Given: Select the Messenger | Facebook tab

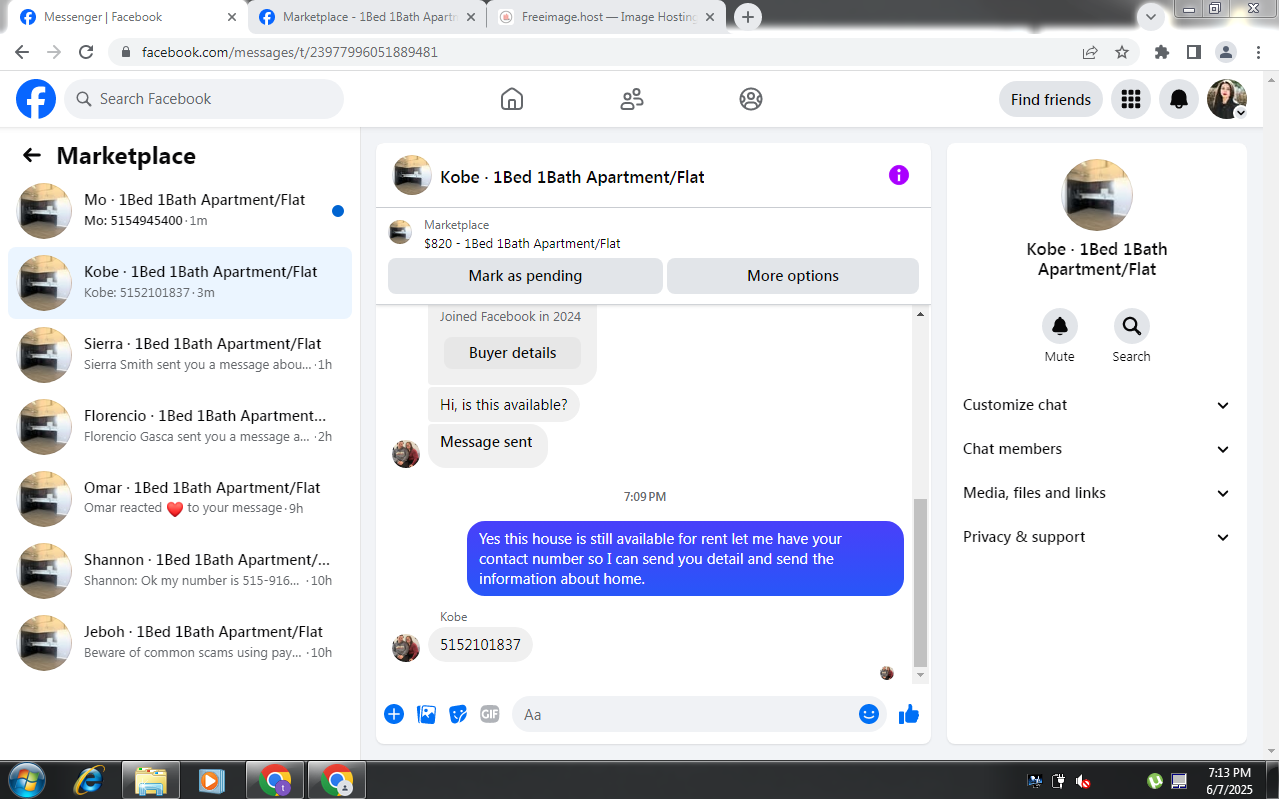Looking at the screenshot, I should click(128, 17).
